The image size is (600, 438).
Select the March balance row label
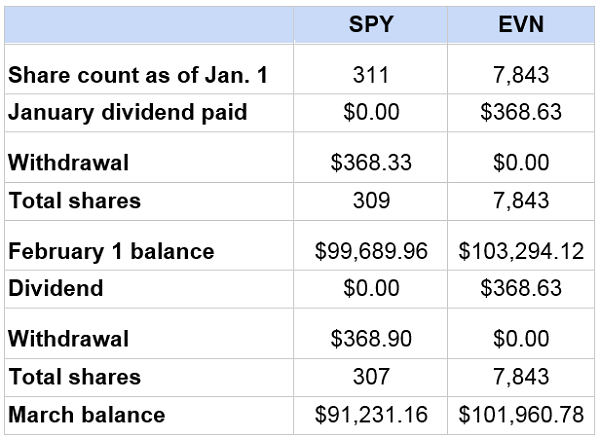(86, 415)
